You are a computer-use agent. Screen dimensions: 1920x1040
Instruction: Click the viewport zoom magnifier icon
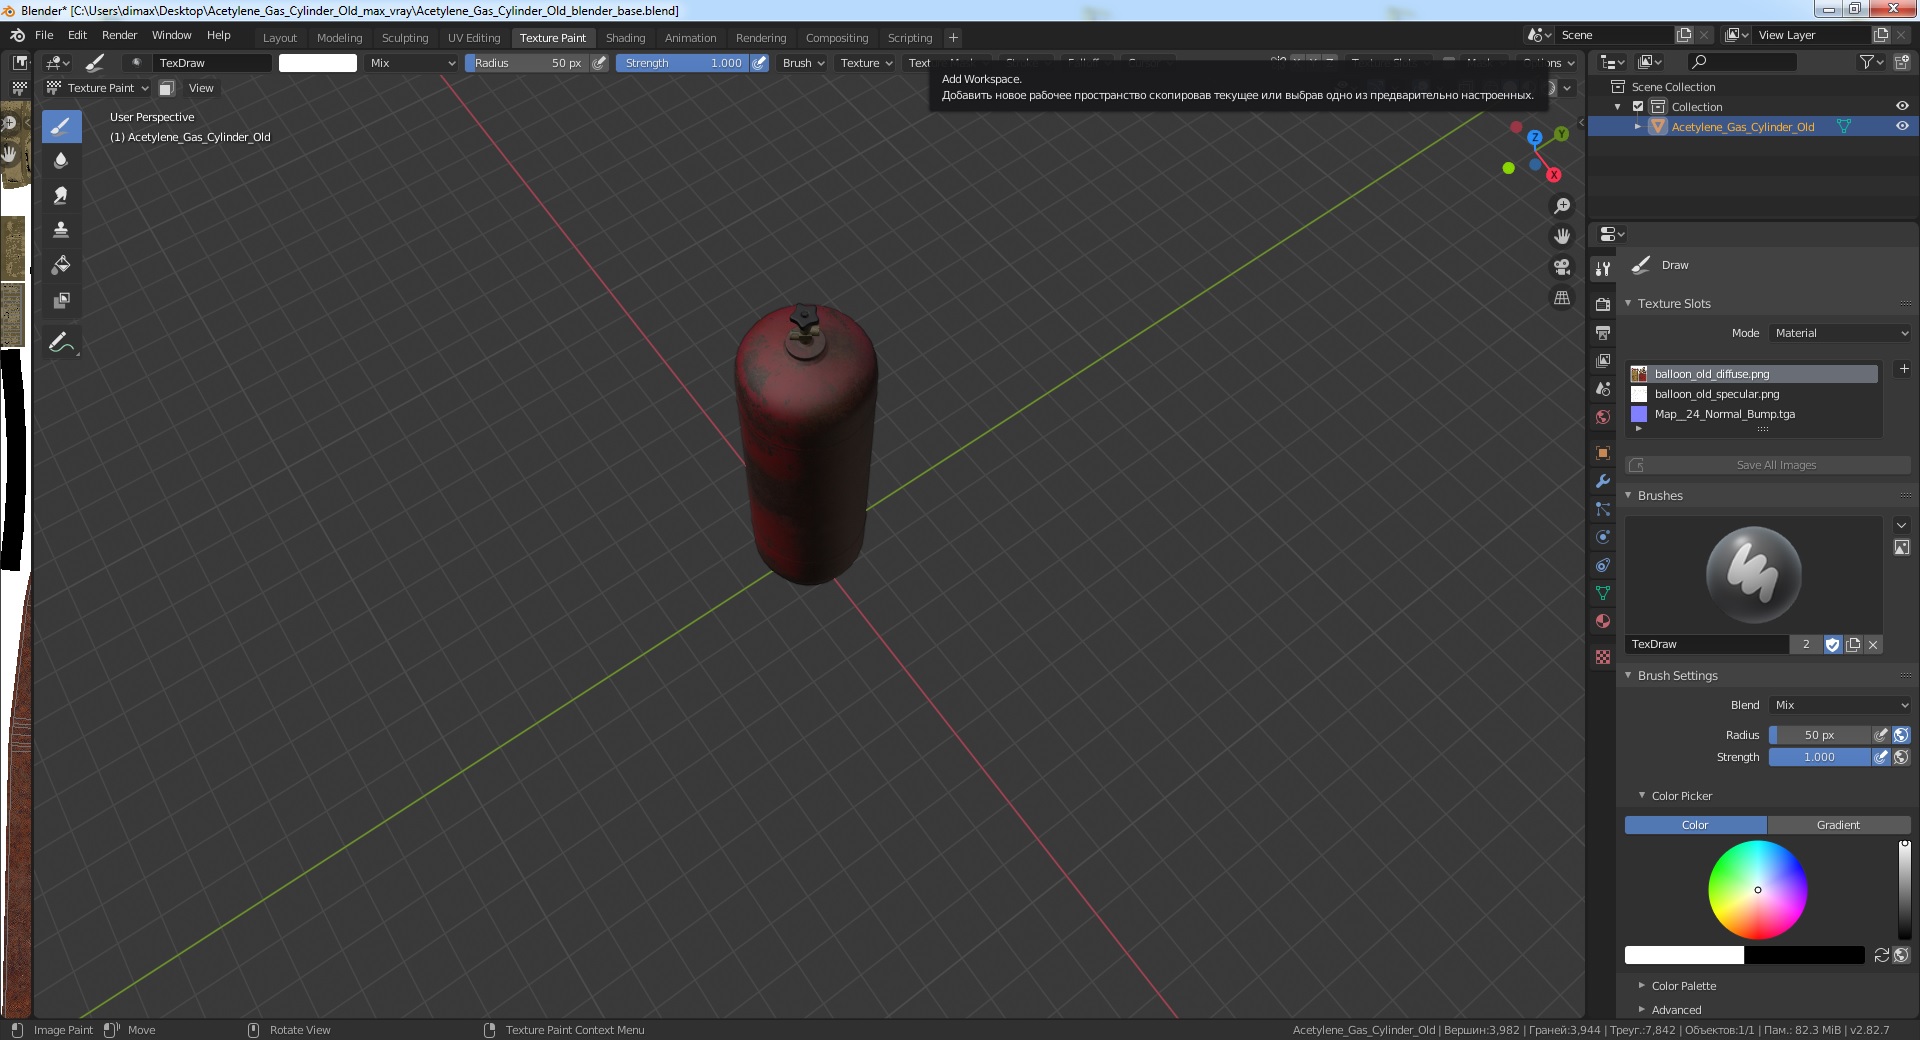[x=1561, y=206]
